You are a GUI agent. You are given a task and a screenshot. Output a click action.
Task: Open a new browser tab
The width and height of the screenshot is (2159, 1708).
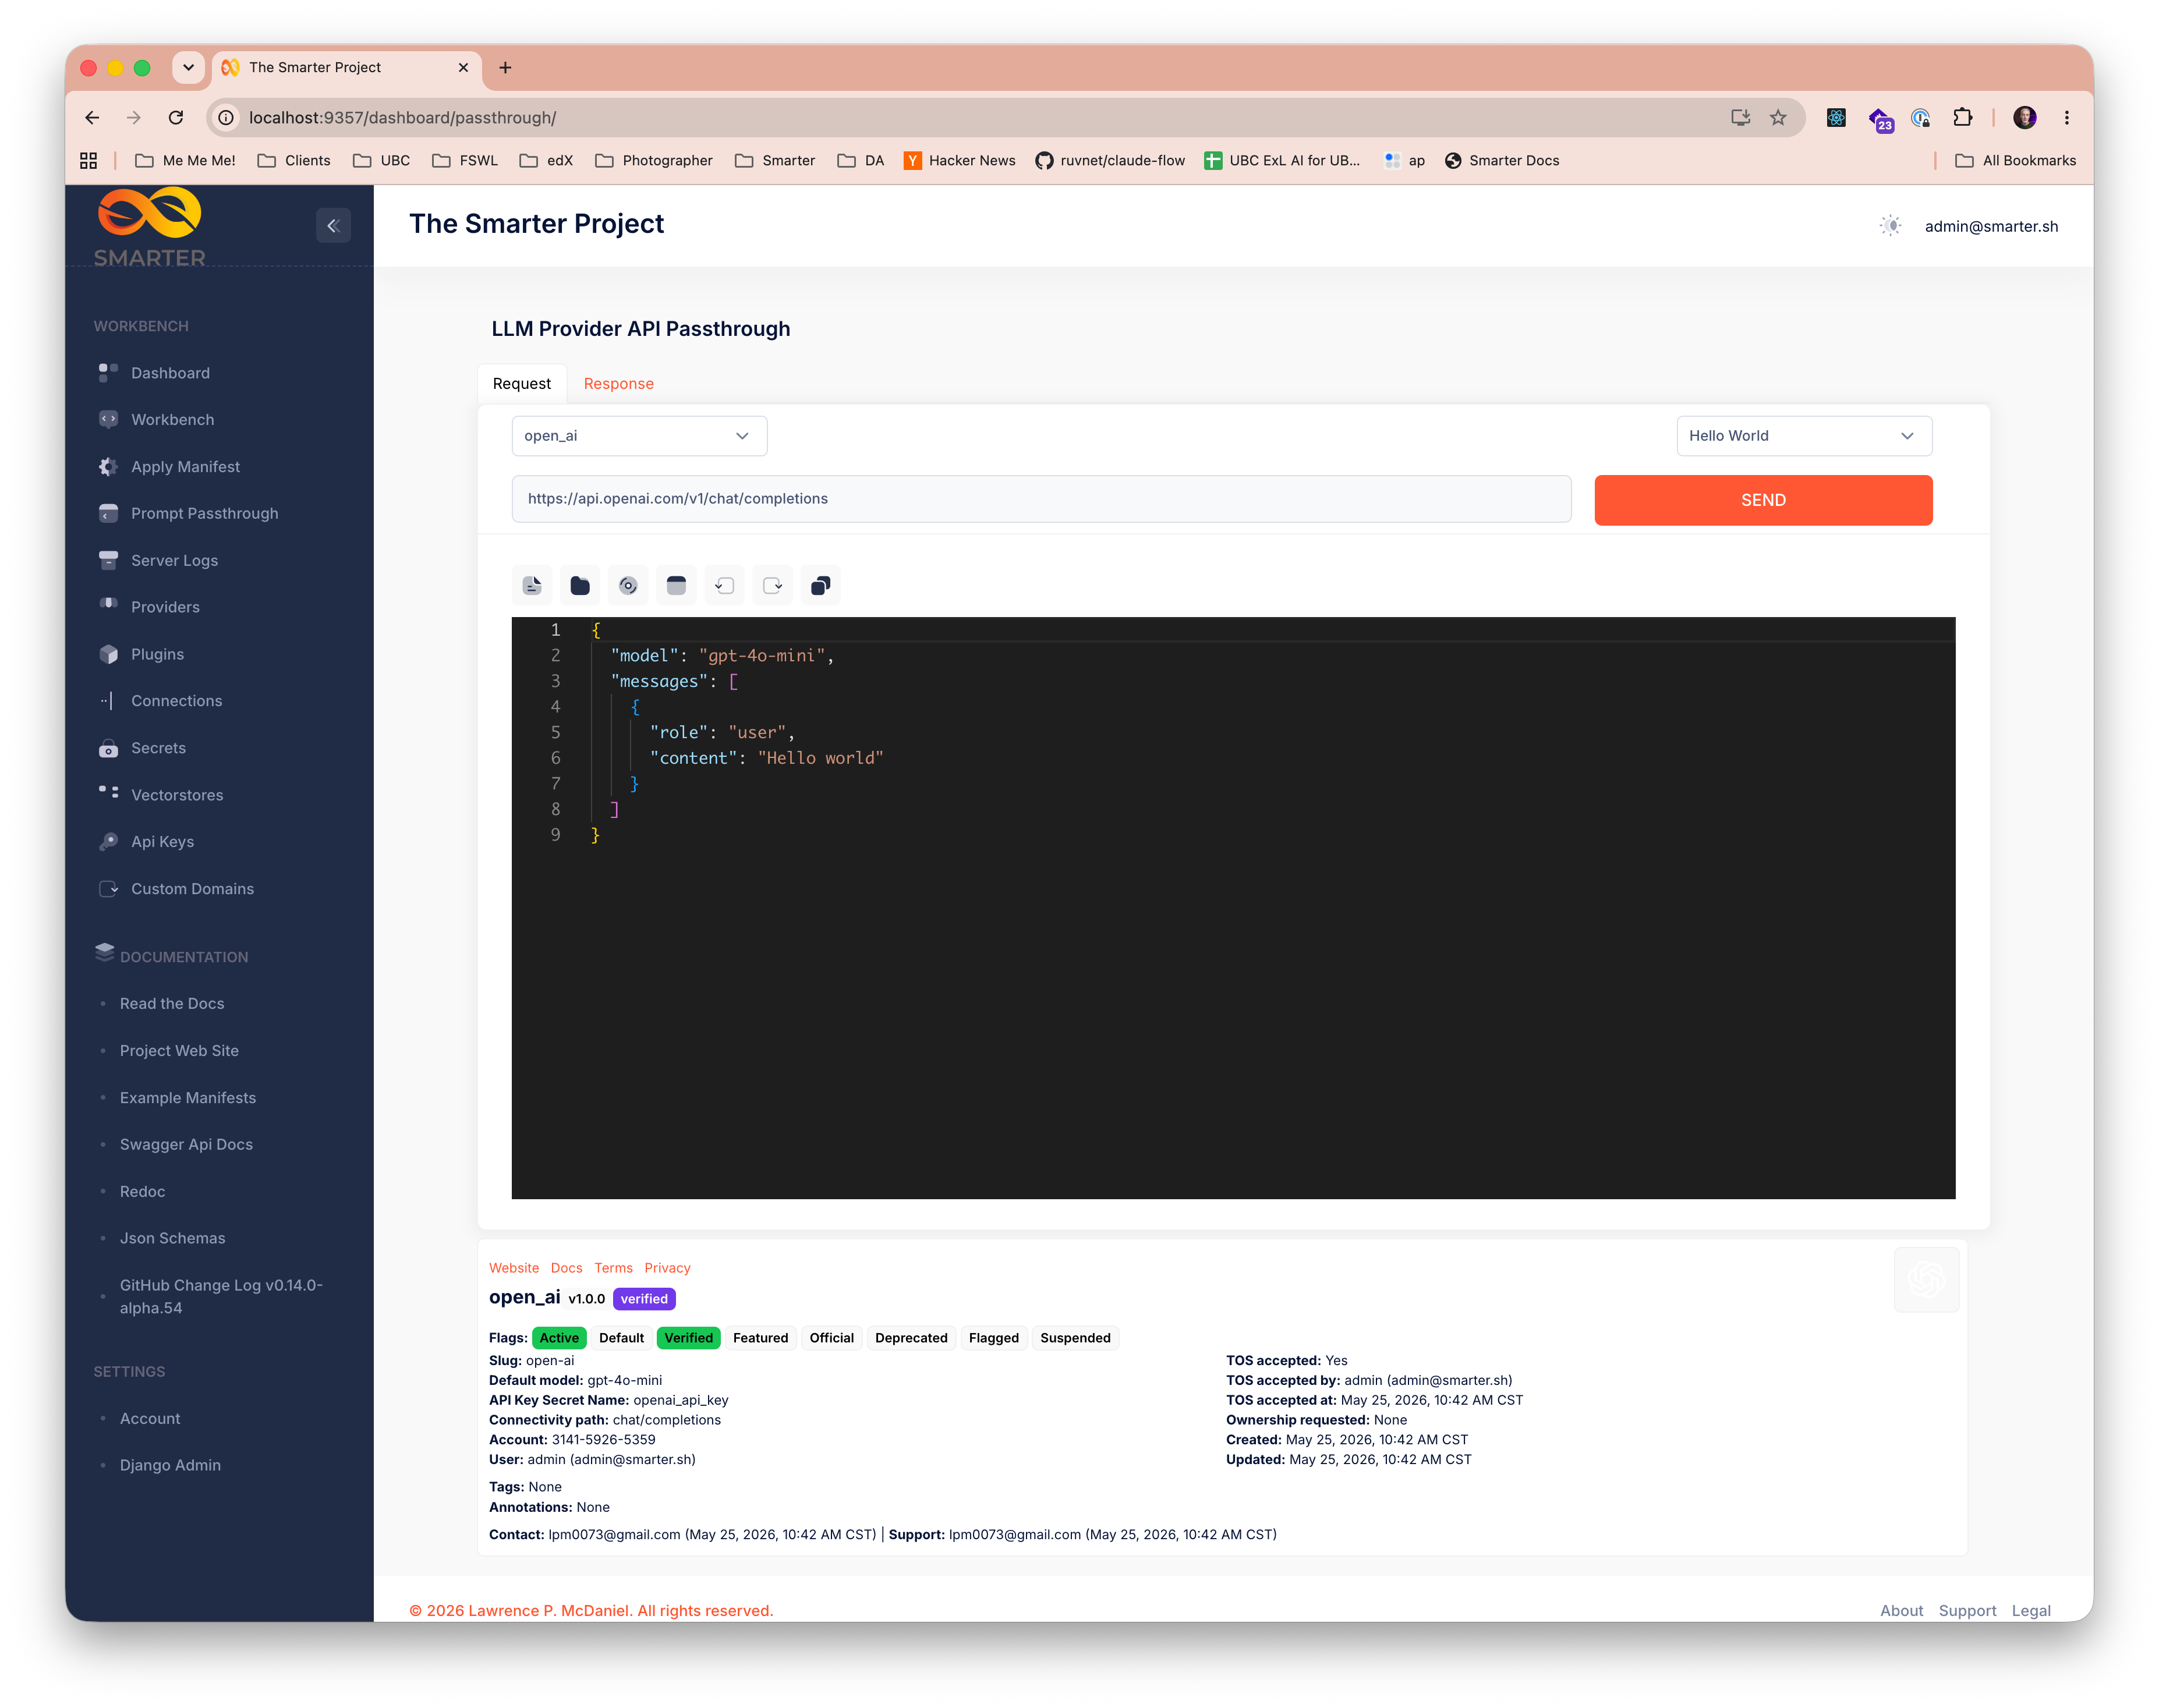[505, 68]
